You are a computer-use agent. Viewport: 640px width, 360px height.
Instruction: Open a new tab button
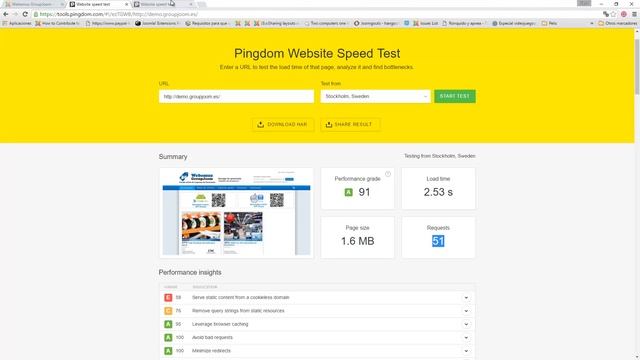pyautogui.click(x=202, y=4)
